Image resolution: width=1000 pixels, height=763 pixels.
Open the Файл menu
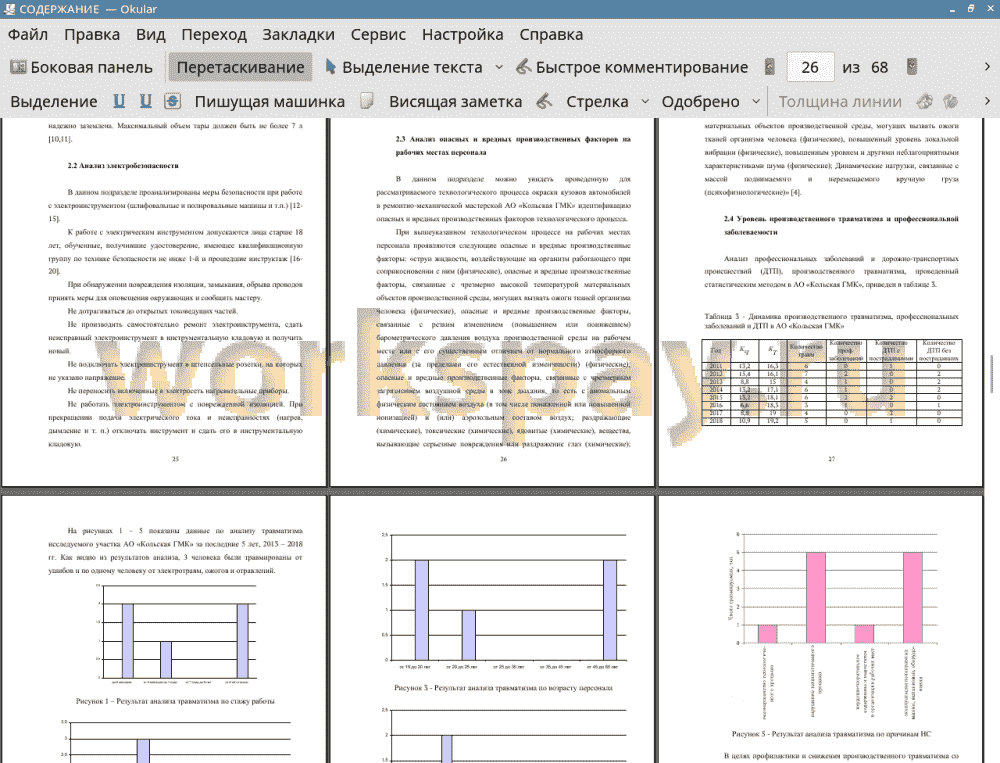(27, 34)
